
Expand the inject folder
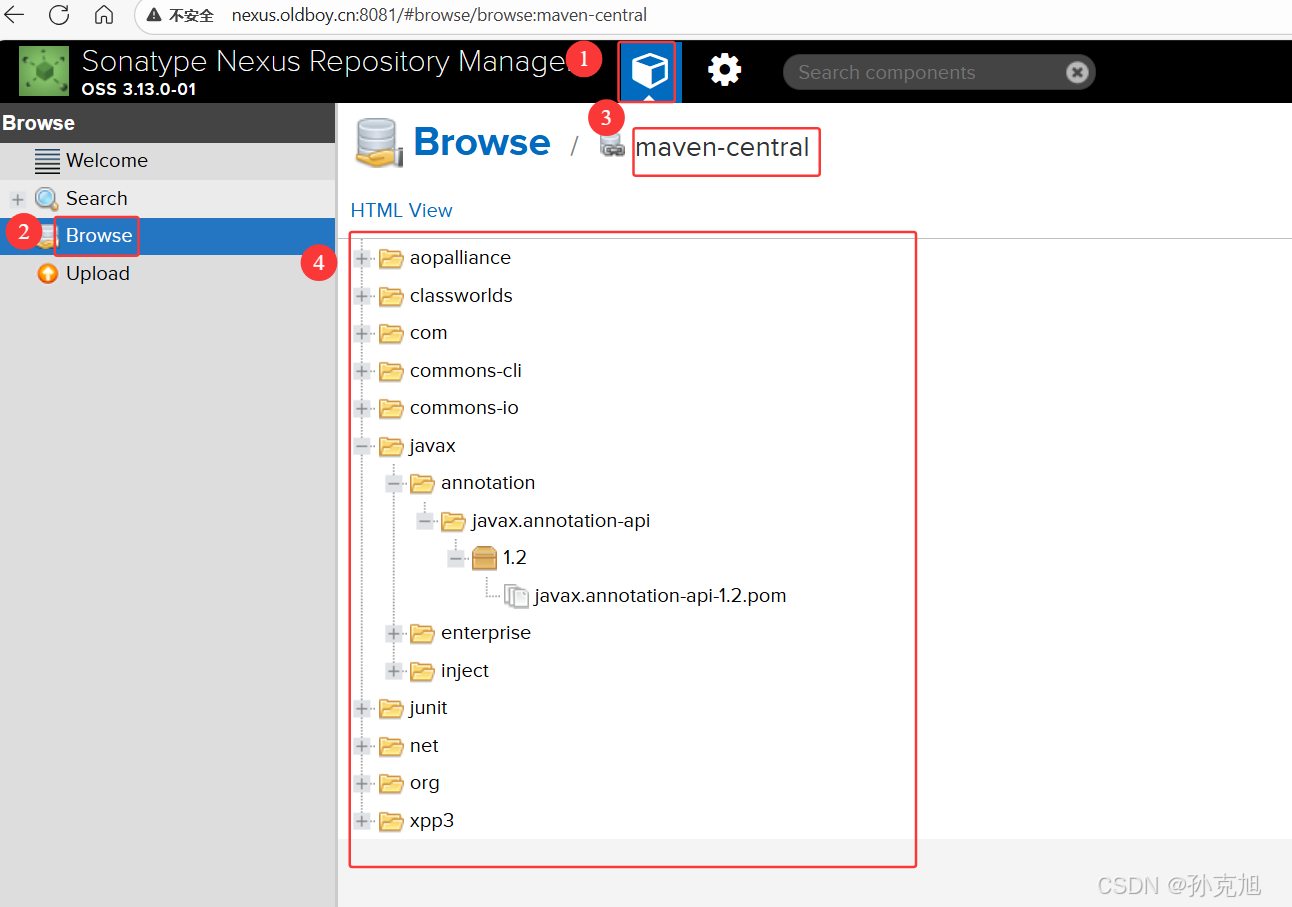click(394, 671)
